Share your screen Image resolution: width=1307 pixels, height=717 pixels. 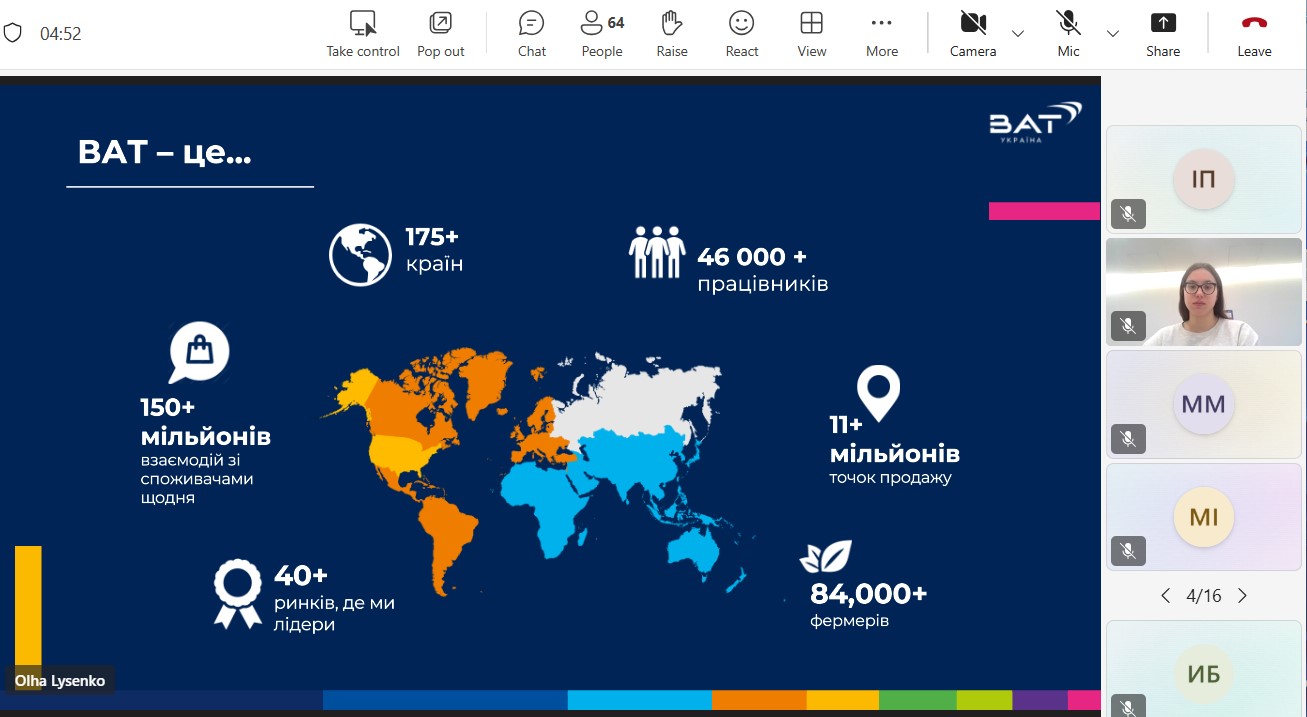point(1163,34)
